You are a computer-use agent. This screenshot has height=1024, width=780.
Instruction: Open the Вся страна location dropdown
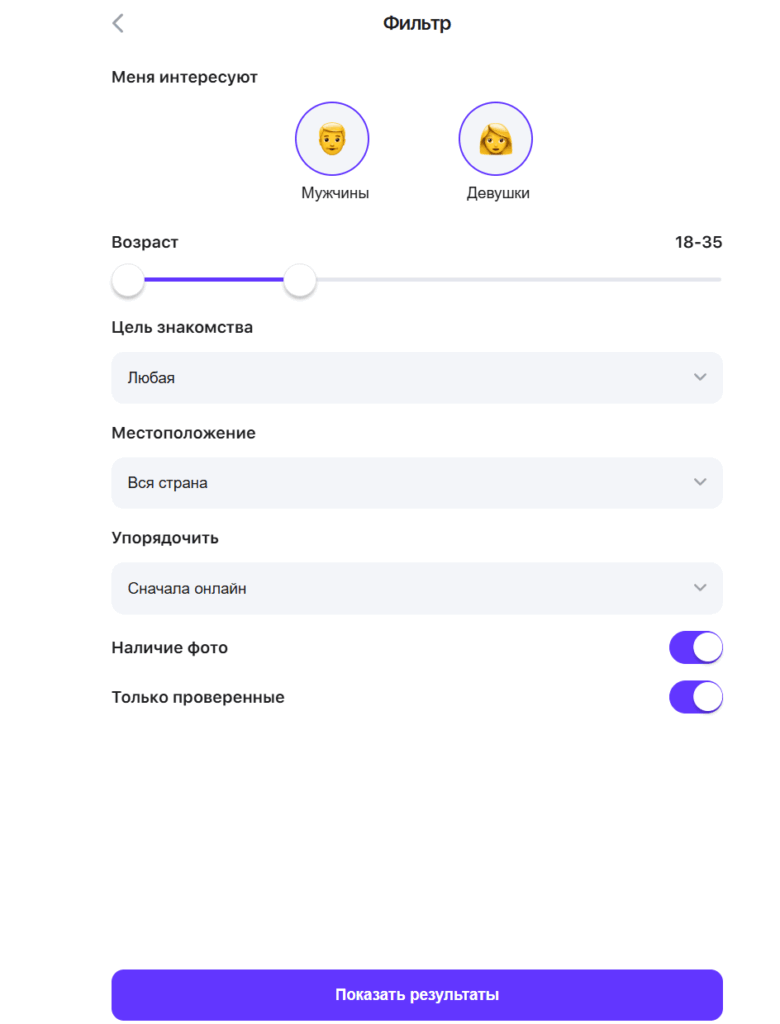417,482
